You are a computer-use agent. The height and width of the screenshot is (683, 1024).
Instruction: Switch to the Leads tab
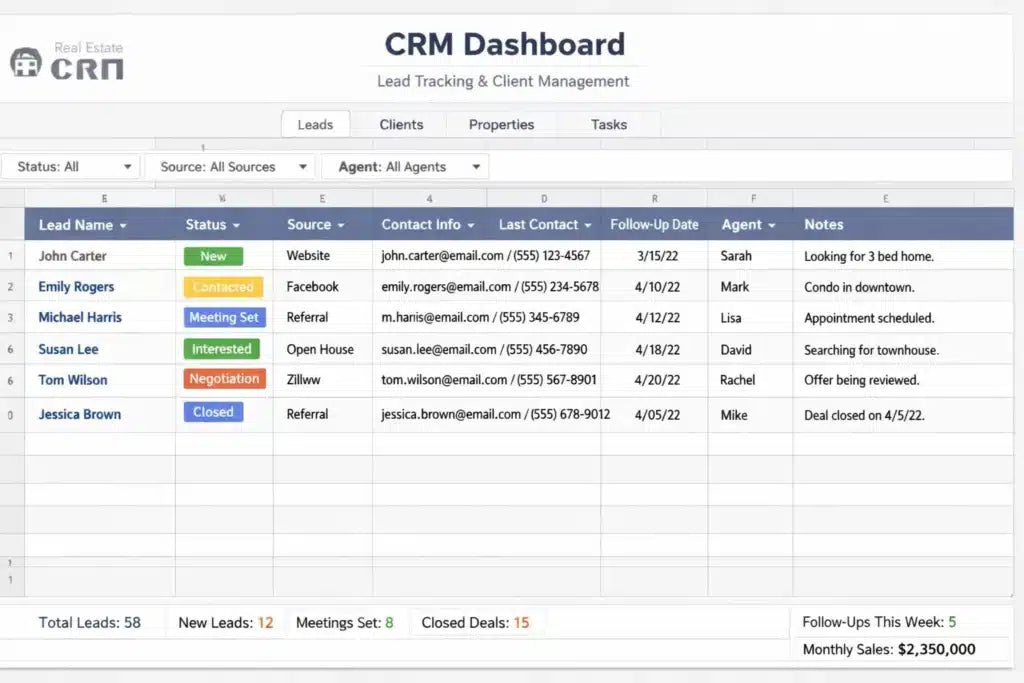pos(315,124)
